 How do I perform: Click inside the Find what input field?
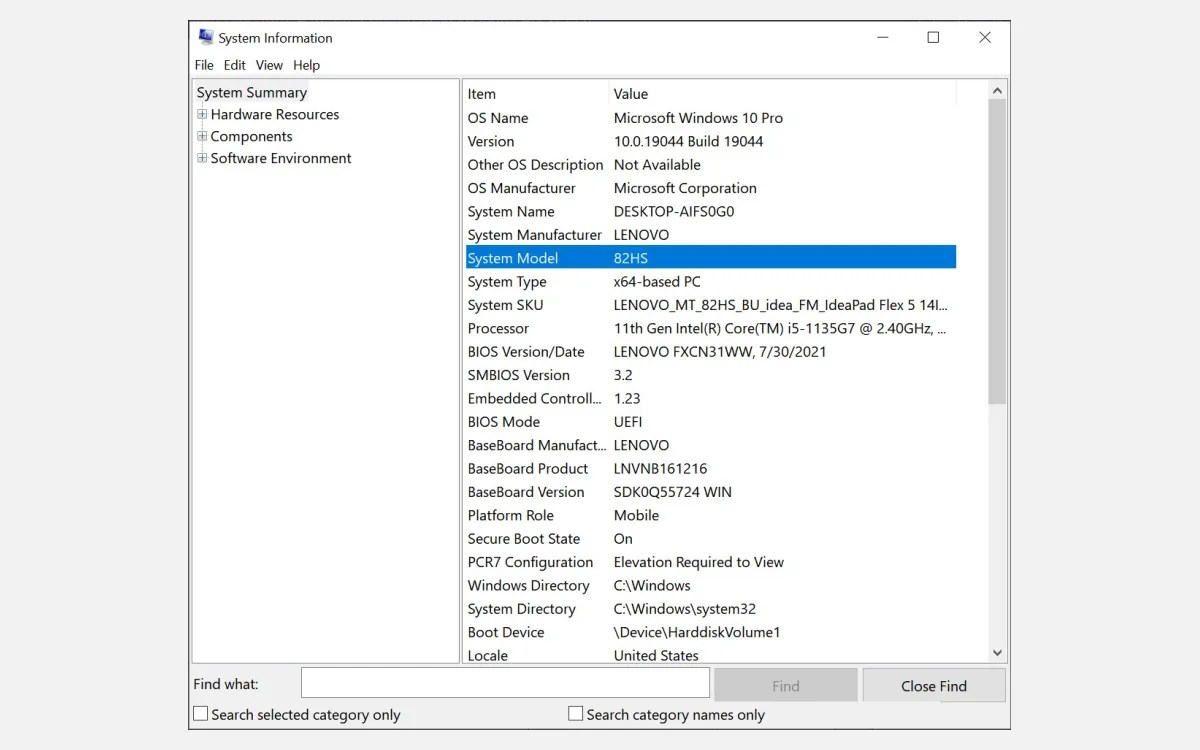(505, 682)
